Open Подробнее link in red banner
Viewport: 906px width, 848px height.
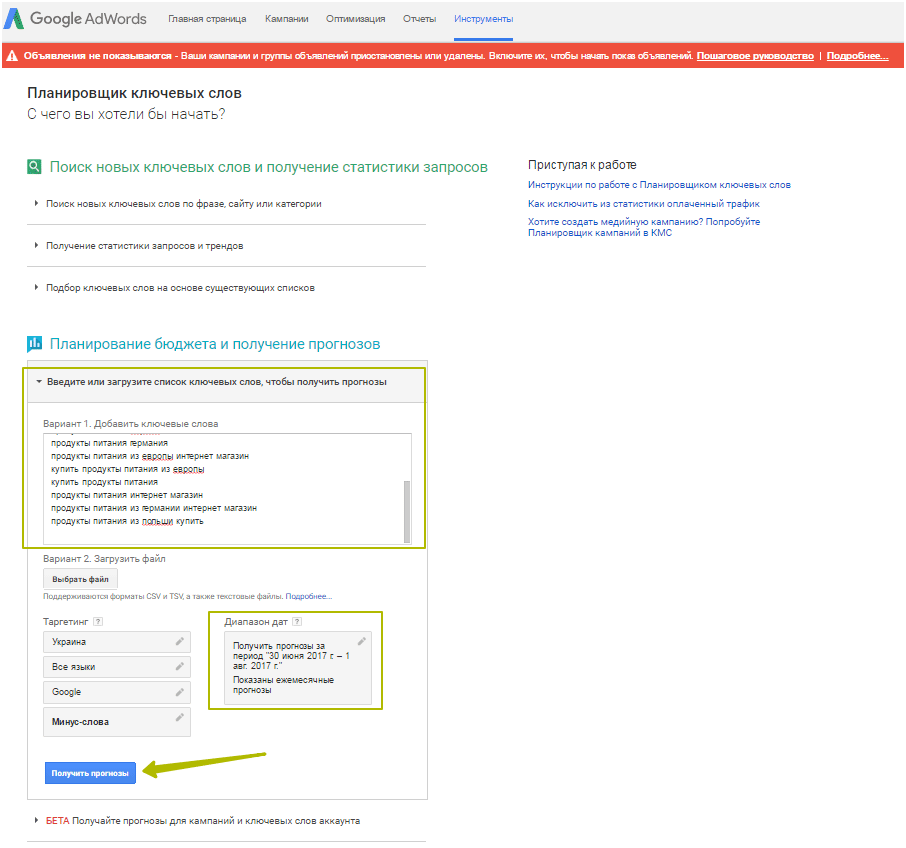(857, 56)
